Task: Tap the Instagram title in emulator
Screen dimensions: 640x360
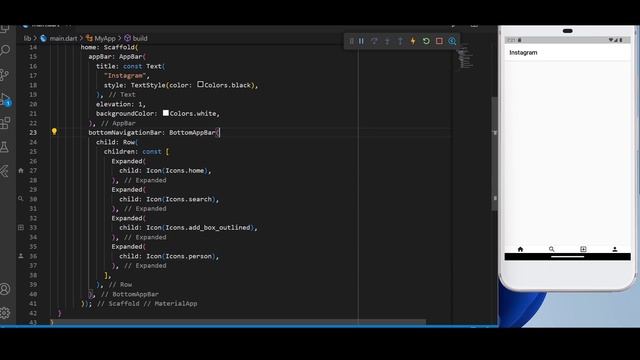Action: point(523,53)
